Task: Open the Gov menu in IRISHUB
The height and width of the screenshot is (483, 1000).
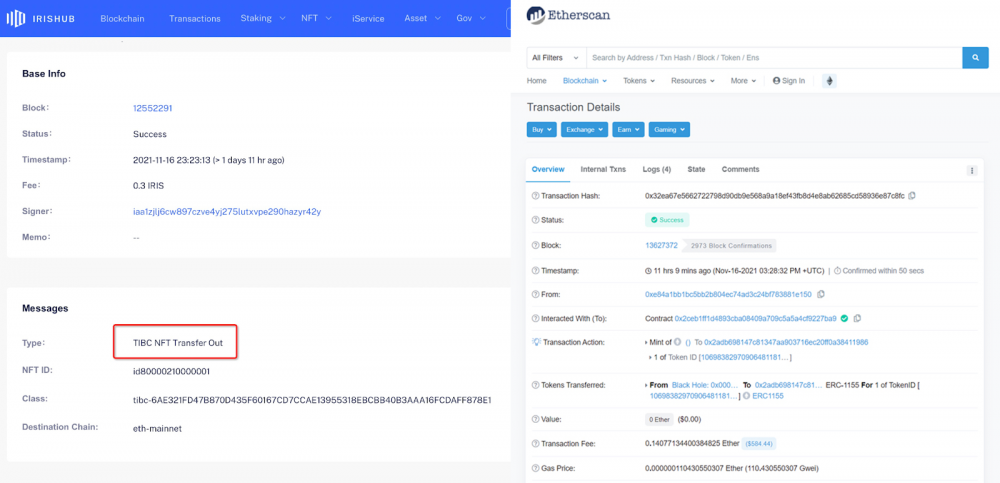Action: [470, 19]
